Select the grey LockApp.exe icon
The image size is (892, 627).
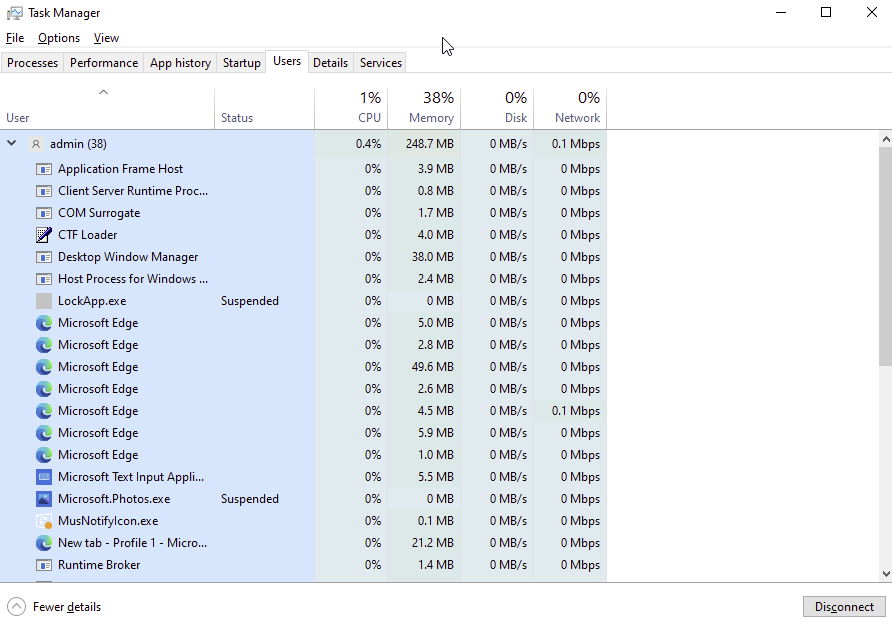click(44, 301)
